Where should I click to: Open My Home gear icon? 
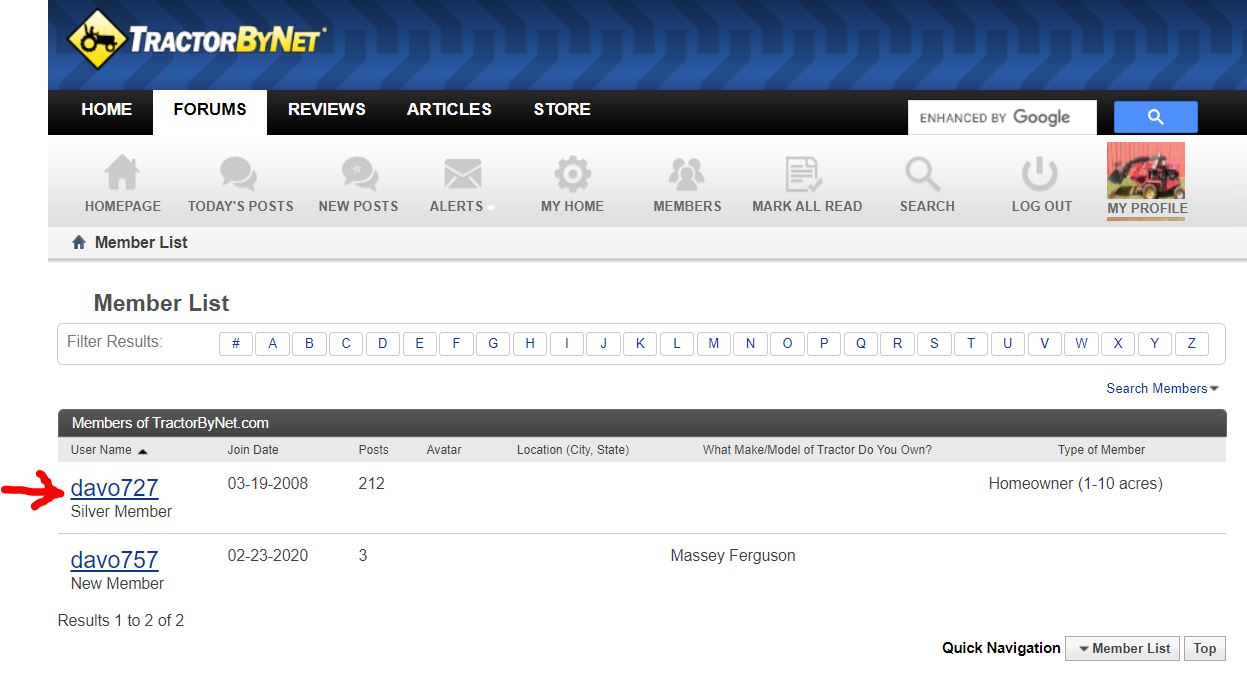click(x=572, y=173)
